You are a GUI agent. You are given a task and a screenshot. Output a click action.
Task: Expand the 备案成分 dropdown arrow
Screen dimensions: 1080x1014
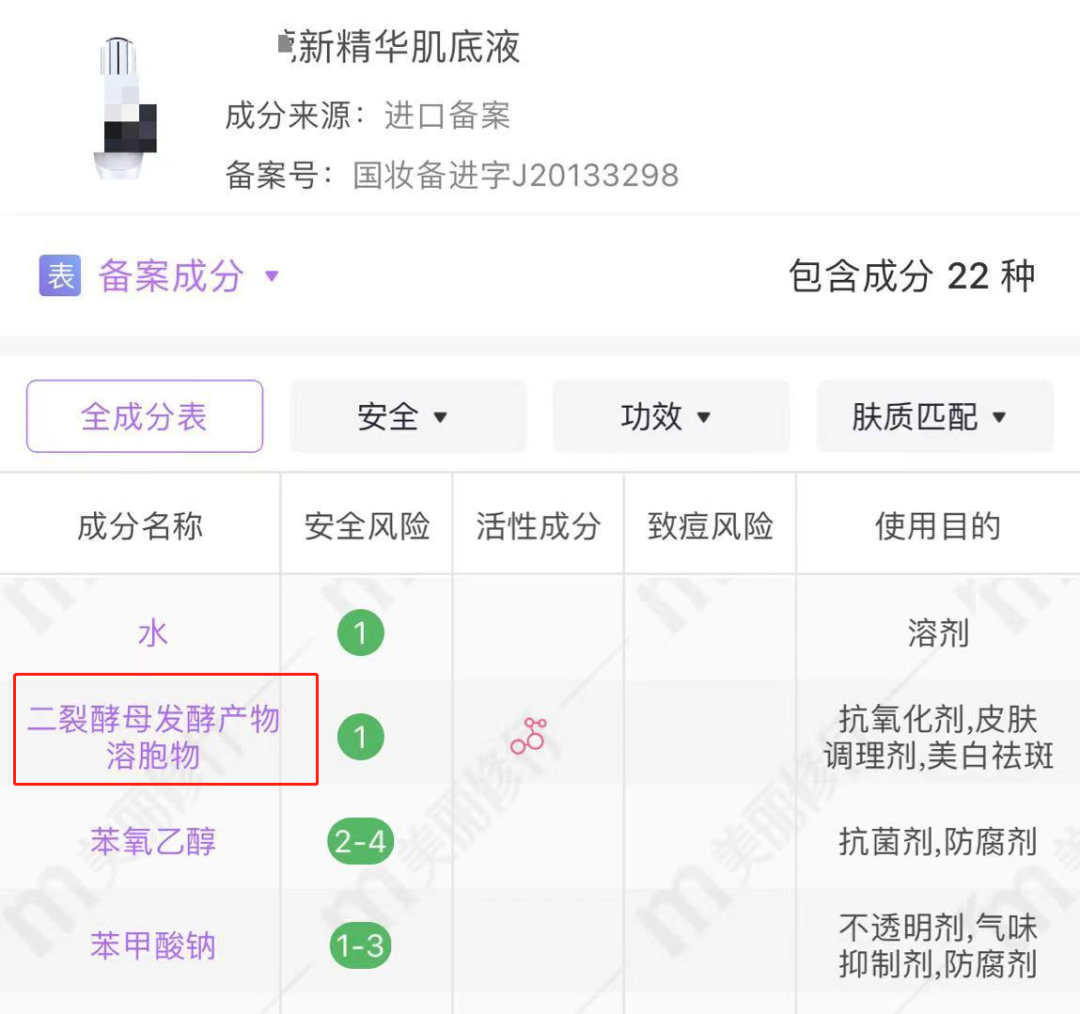click(272, 276)
